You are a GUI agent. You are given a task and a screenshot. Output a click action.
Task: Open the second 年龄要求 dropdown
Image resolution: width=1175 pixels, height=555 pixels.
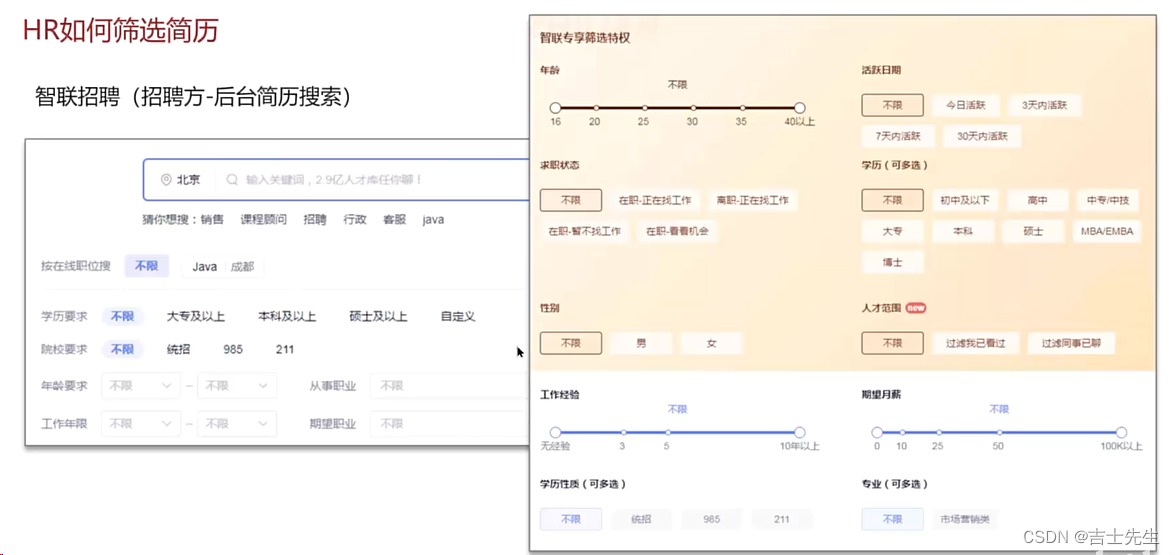[237, 386]
